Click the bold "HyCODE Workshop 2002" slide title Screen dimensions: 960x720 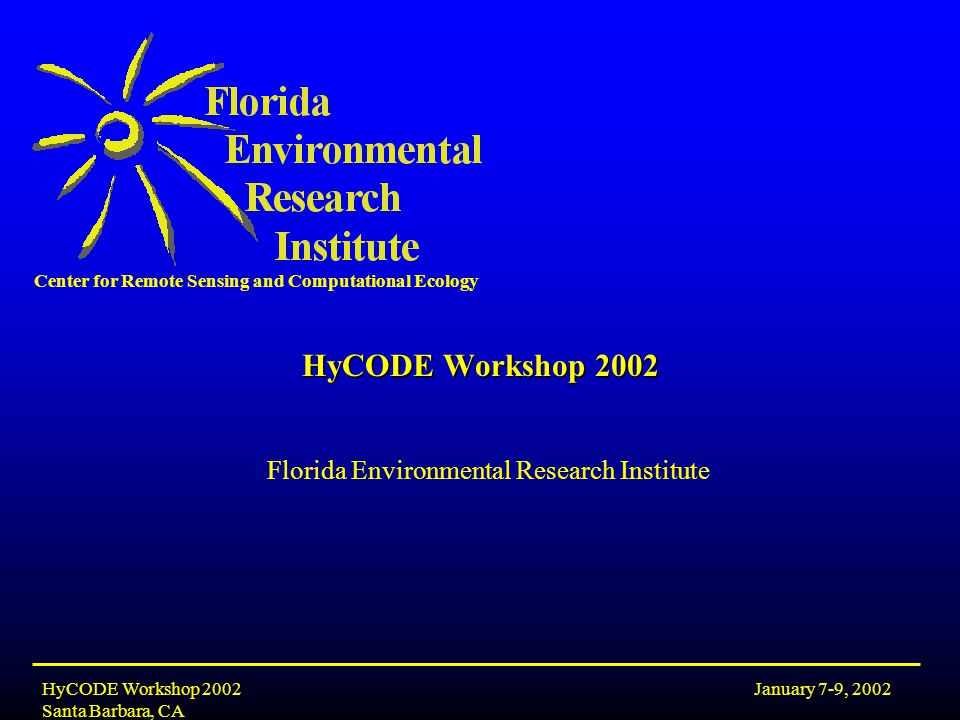[x=481, y=366]
